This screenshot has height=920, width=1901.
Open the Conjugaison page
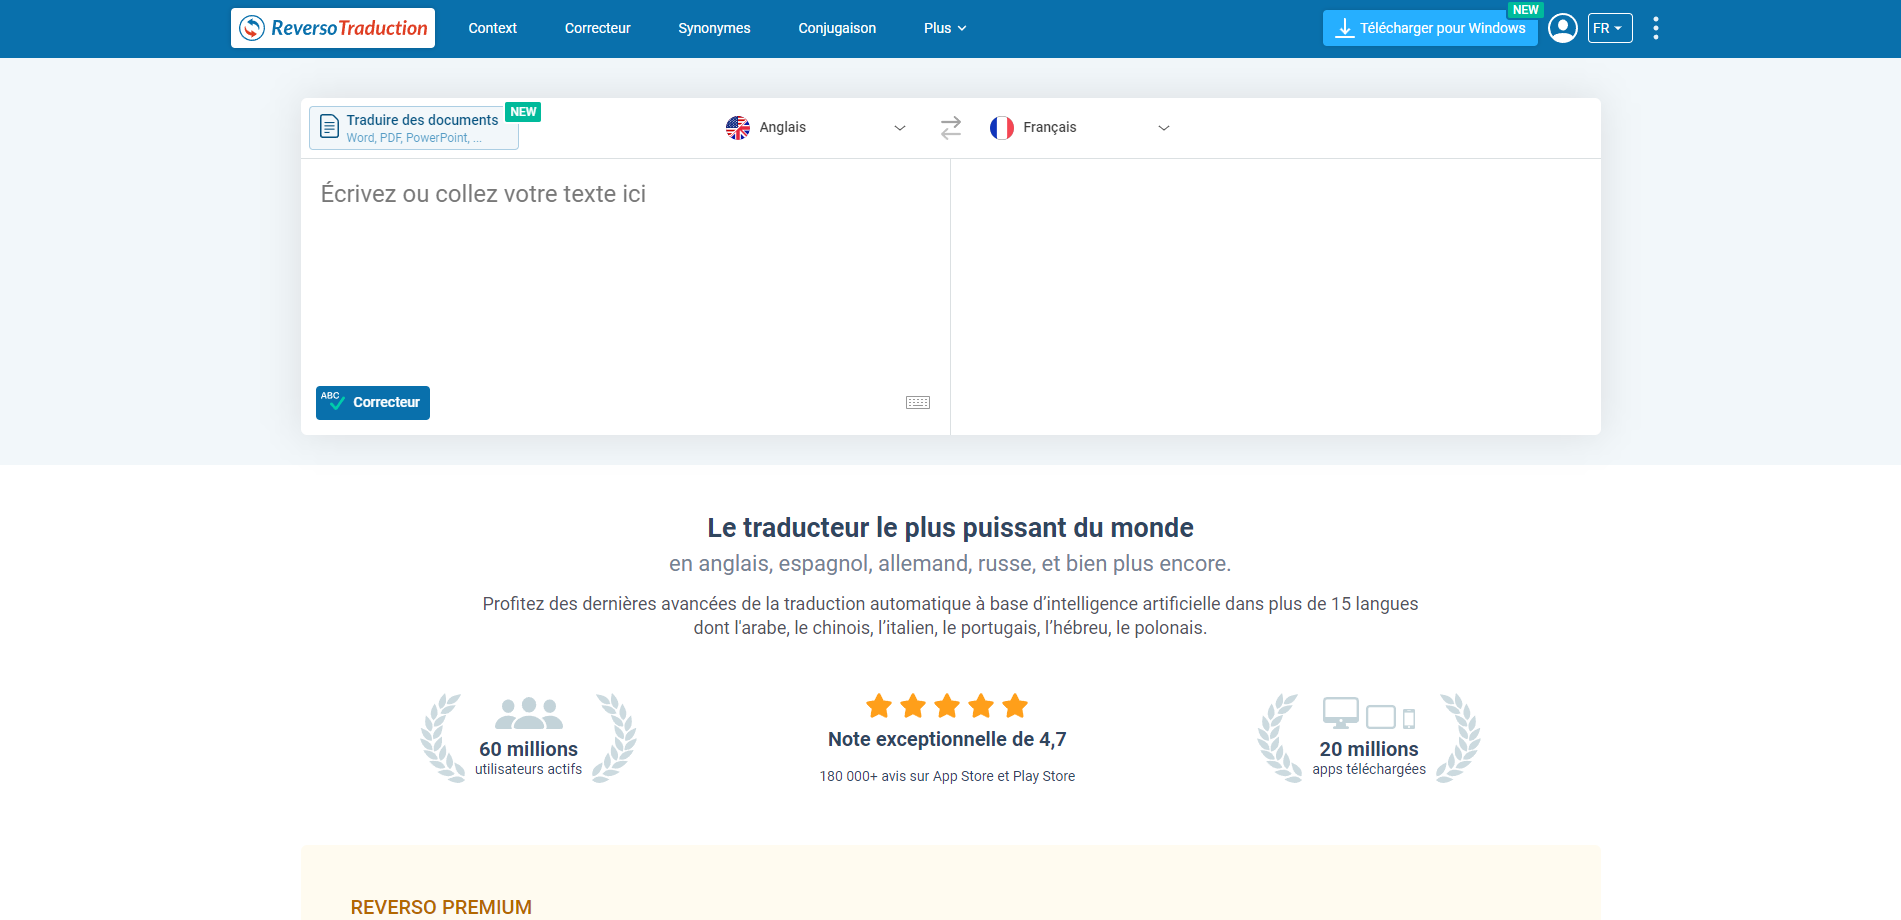(x=837, y=28)
